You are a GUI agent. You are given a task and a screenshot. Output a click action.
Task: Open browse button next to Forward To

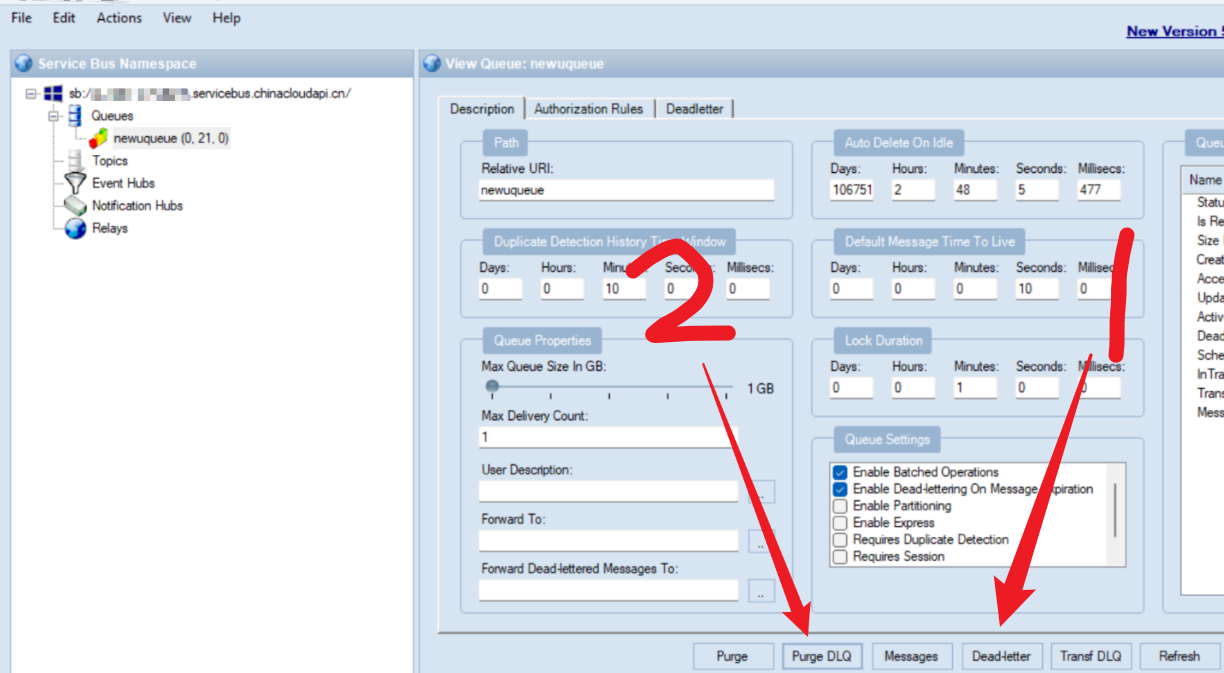coord(760,541)
